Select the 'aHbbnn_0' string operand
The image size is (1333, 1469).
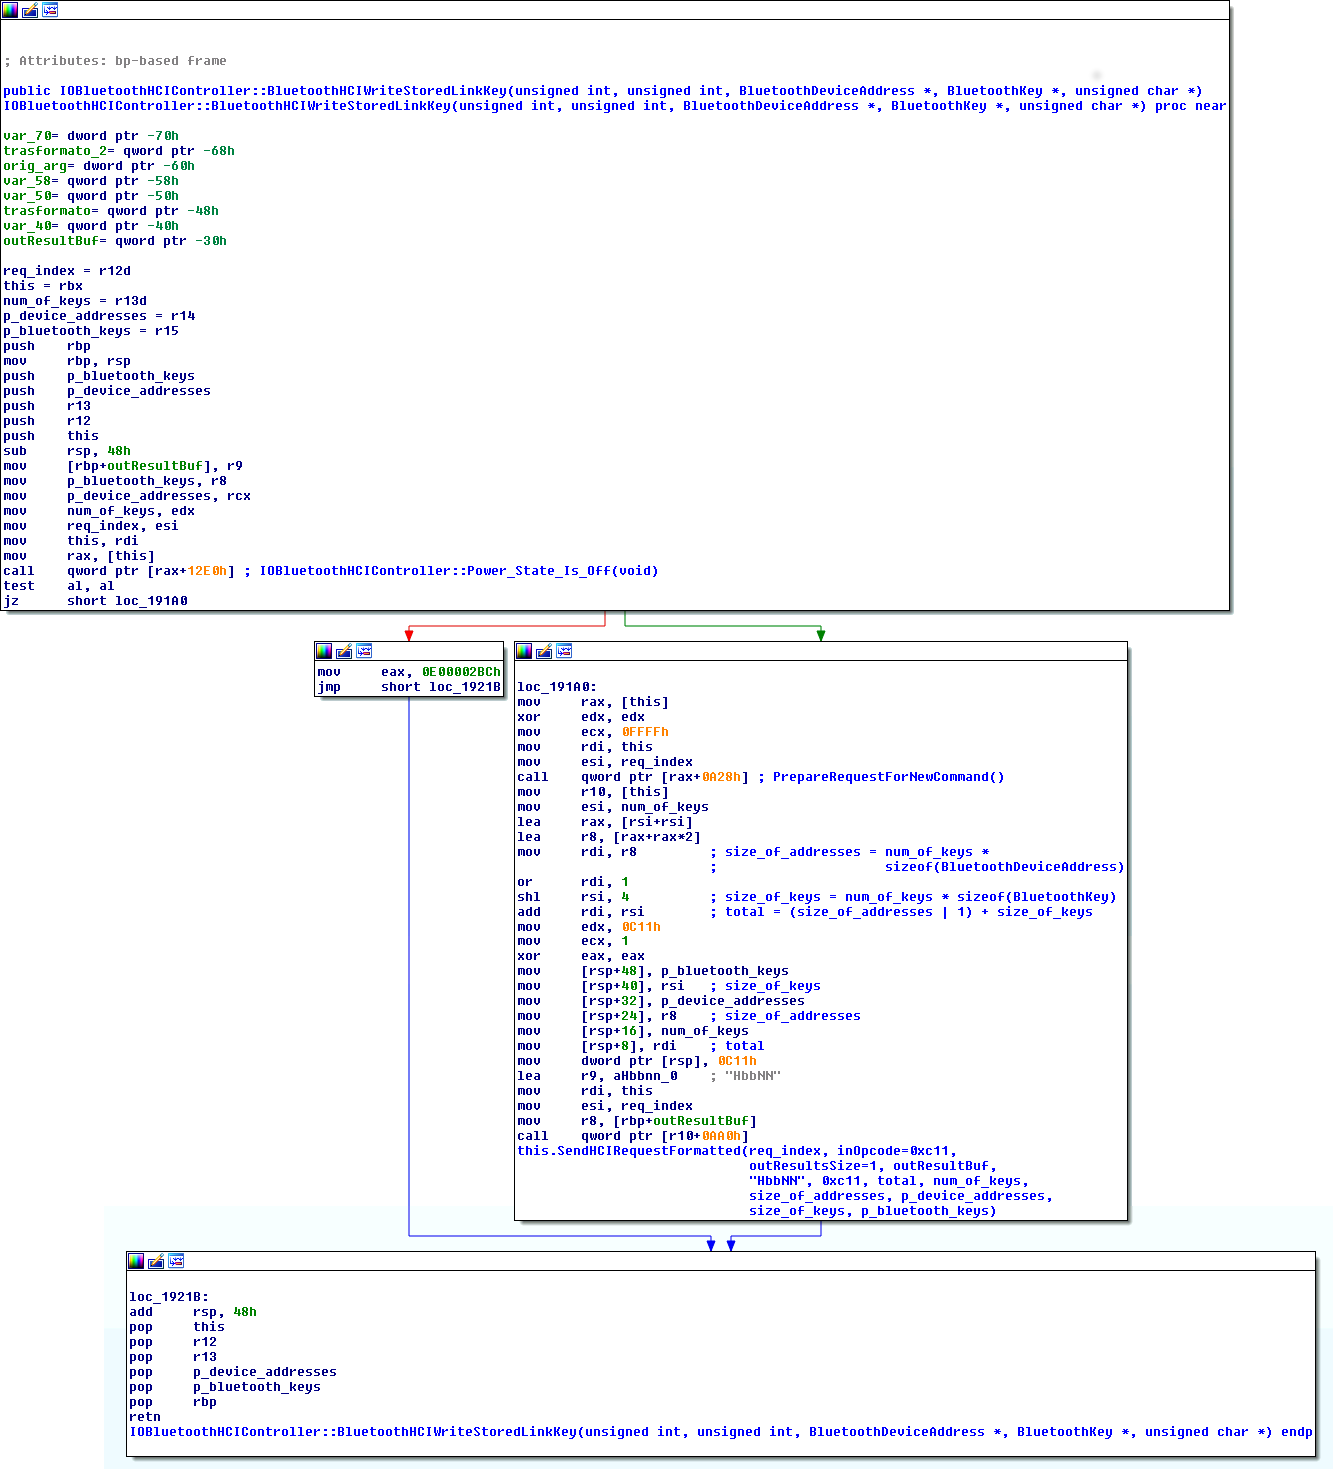645,1076
